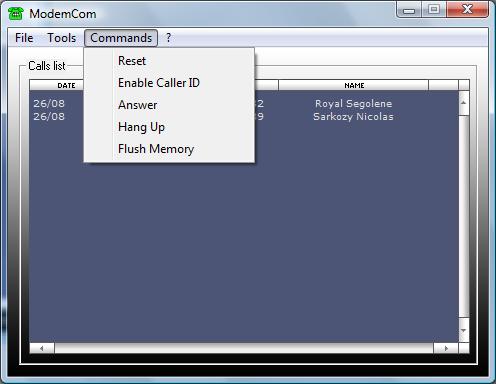Close the open Commands menu
This screenshot has width=496, height=384.
pyautogui.click(x=121, y=38)
